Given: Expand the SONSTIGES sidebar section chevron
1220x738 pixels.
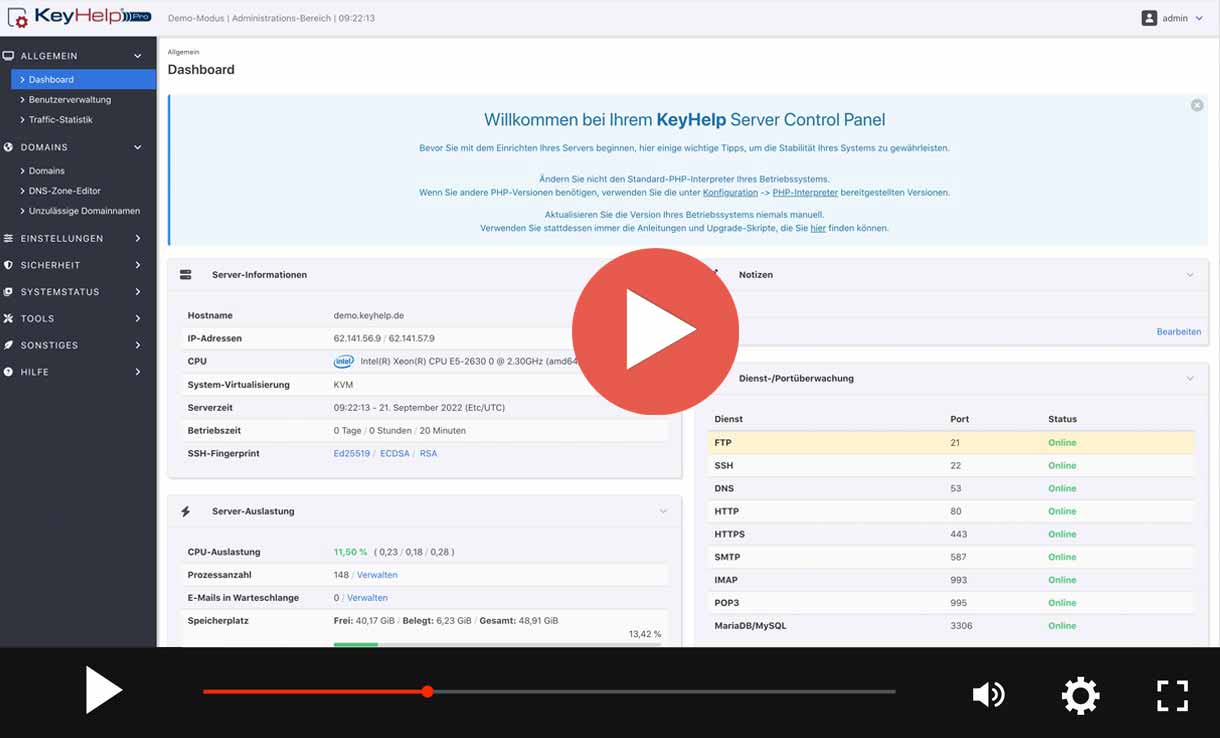Looking at the screenshot, I should [138, 345].
